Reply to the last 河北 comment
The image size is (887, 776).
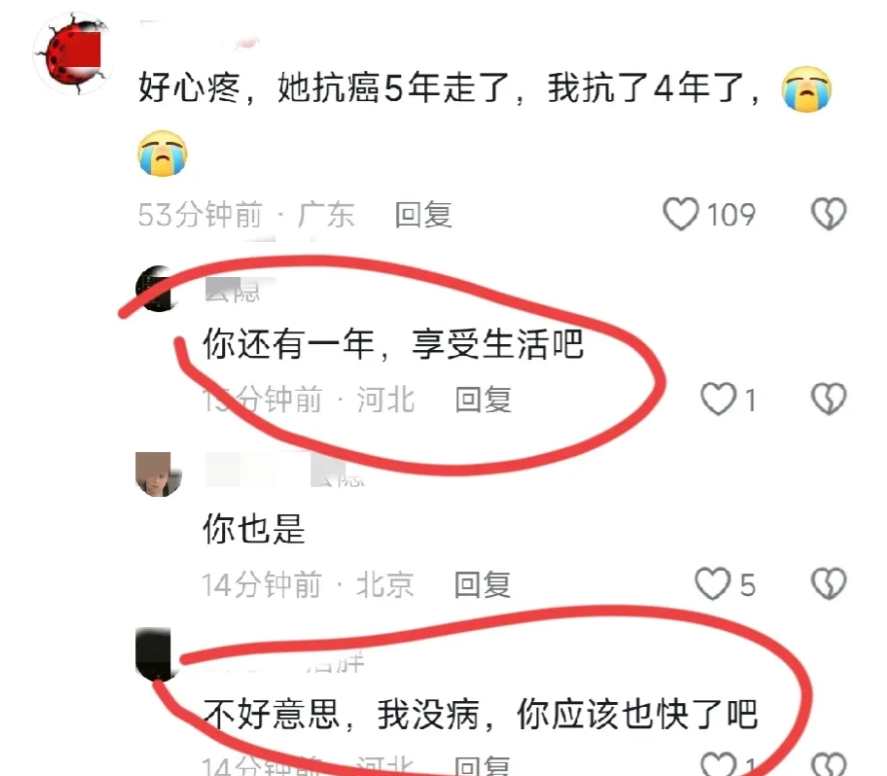click(x=483, y=766)
